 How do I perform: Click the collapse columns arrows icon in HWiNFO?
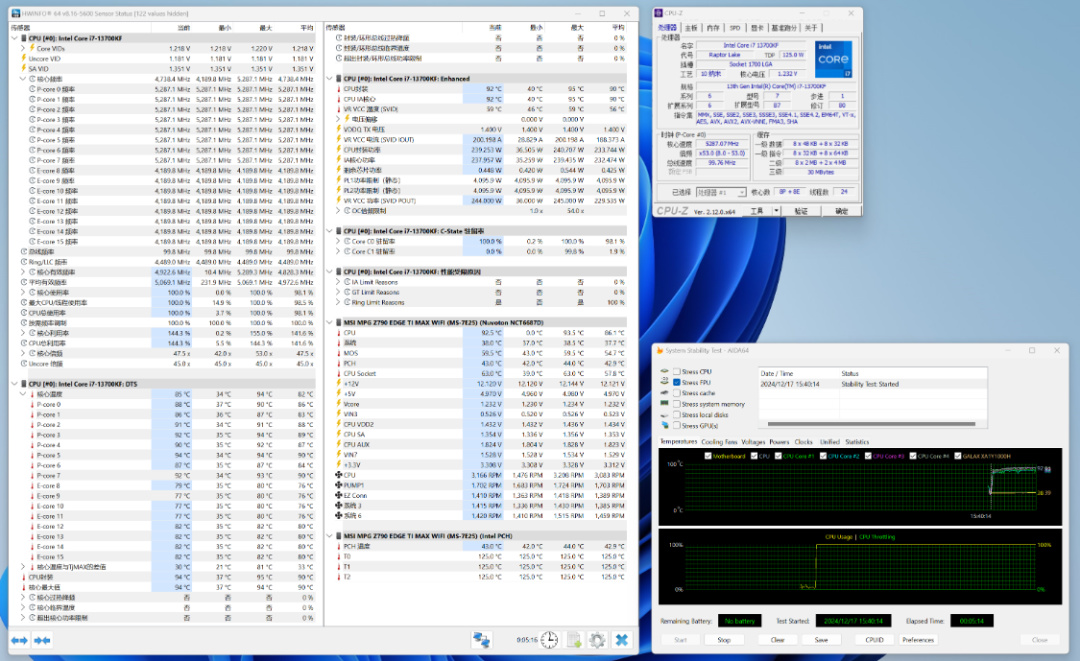[42, 640]
